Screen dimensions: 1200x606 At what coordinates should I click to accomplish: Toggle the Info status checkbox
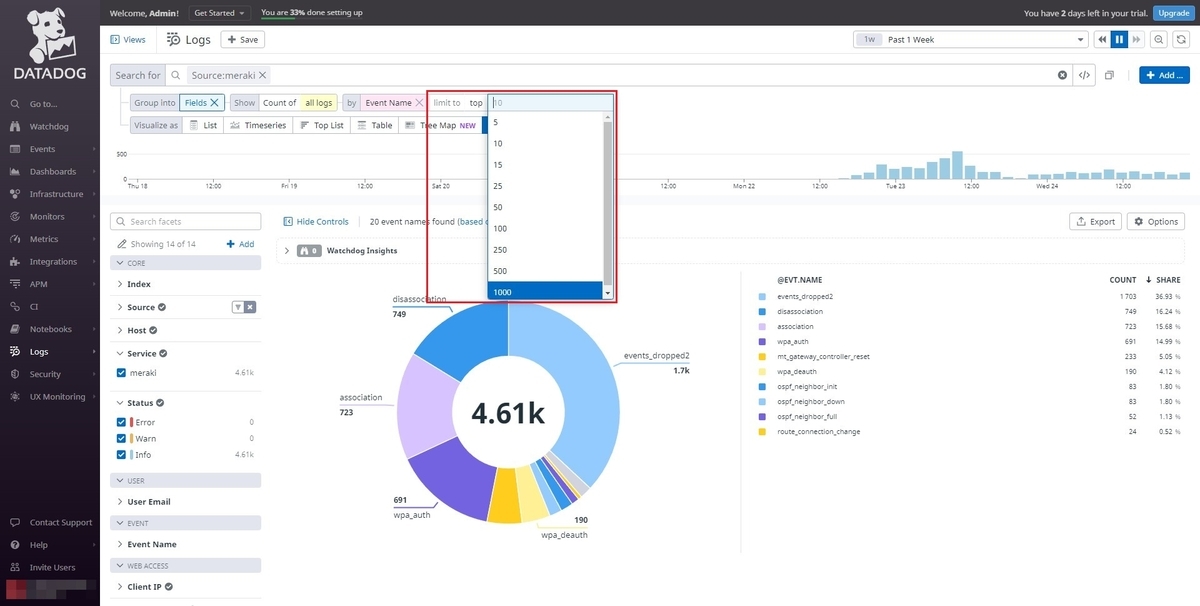pyautogui.click(x=122, y=454)
